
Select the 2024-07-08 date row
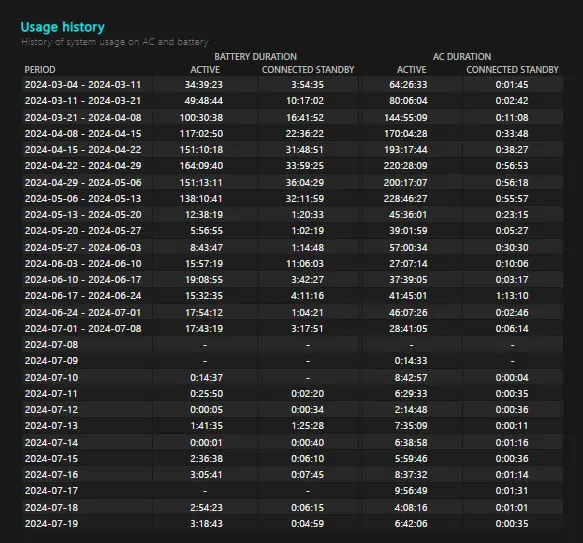51,345
